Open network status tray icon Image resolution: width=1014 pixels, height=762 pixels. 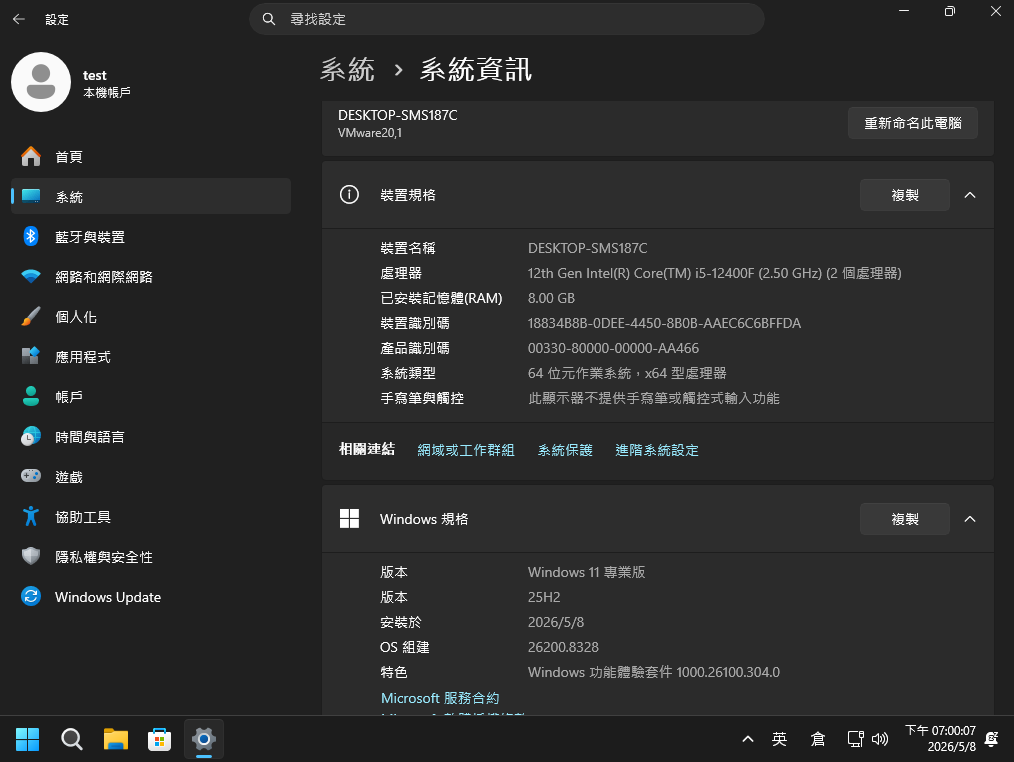[856, 739]
